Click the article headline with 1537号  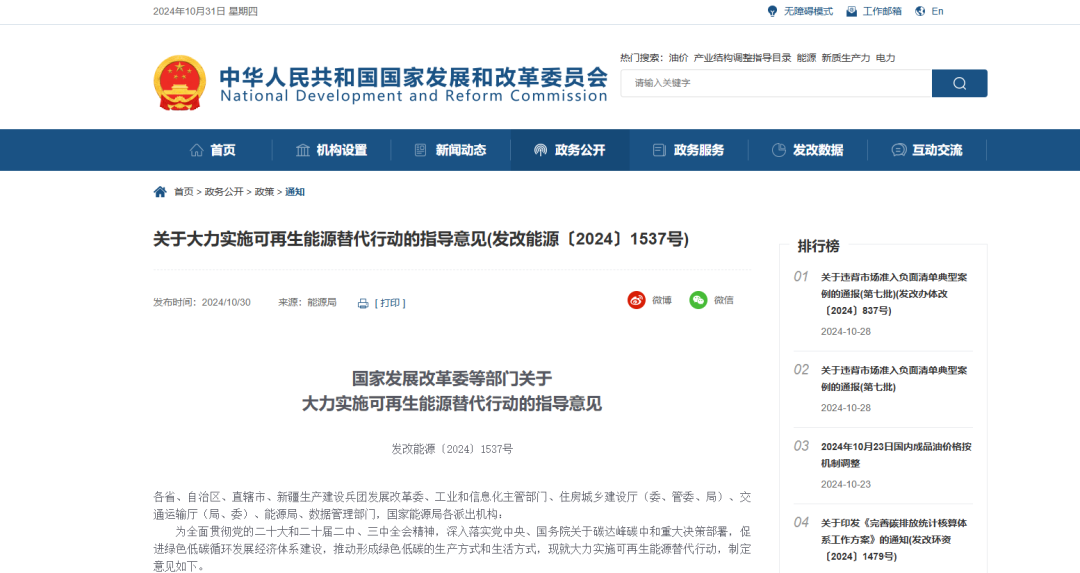click(x=421, y=239)
